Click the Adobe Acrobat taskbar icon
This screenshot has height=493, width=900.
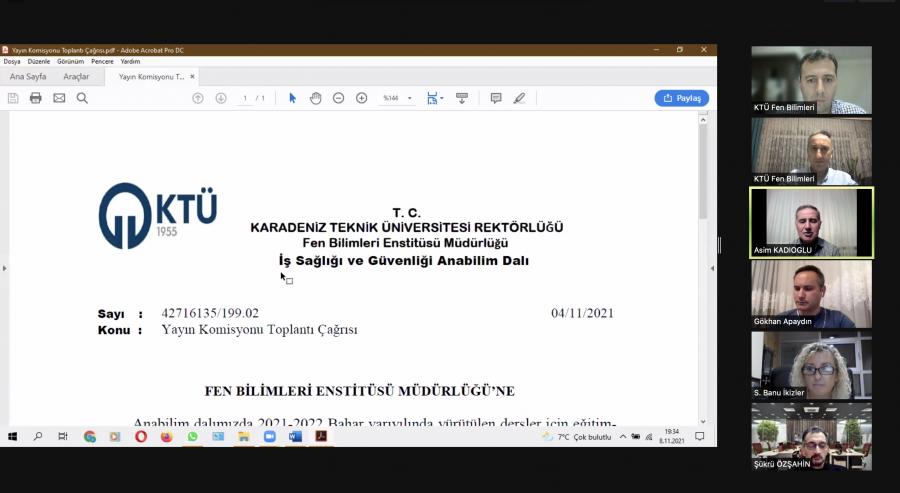click(x=321, y=437)
